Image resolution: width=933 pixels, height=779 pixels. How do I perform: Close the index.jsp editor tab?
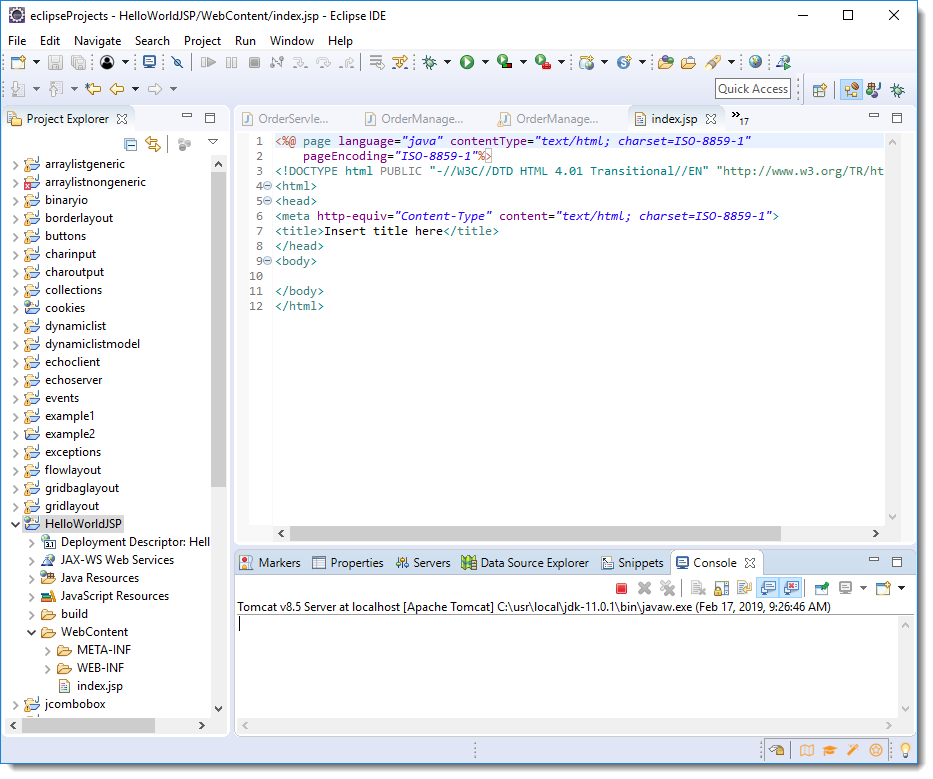point(711,119)
